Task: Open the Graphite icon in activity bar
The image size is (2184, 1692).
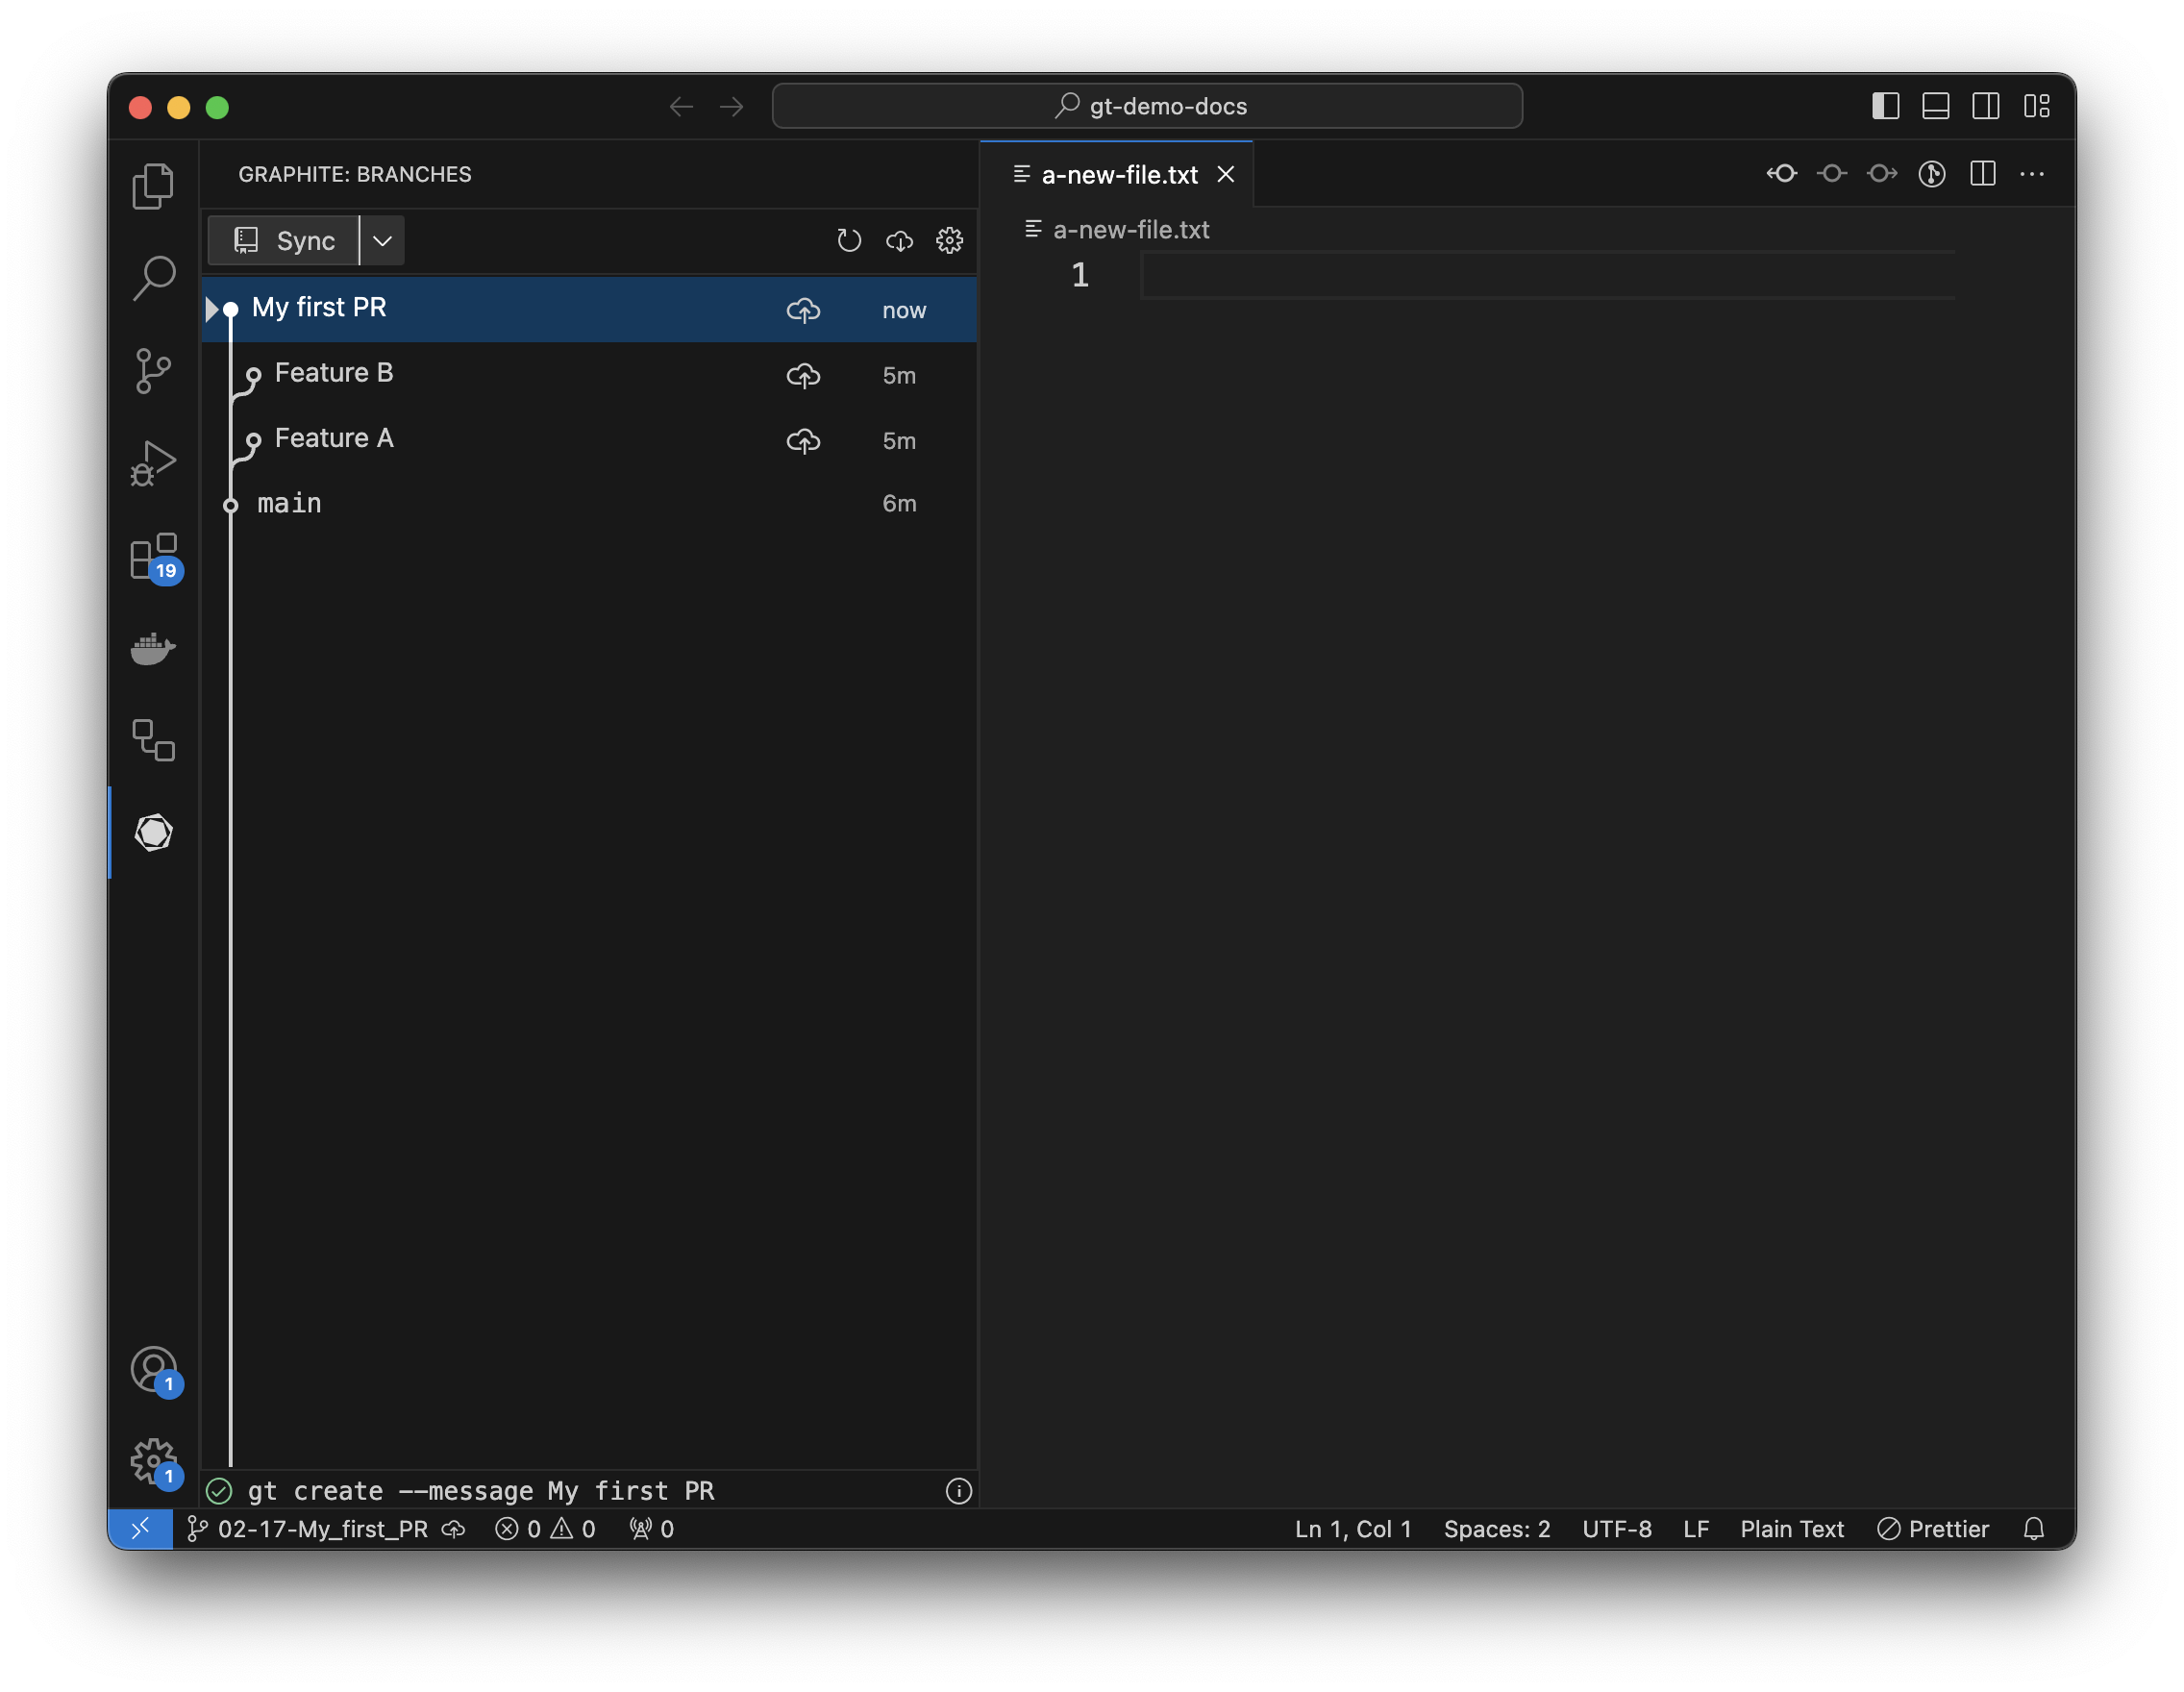Action: pos(153,832)
